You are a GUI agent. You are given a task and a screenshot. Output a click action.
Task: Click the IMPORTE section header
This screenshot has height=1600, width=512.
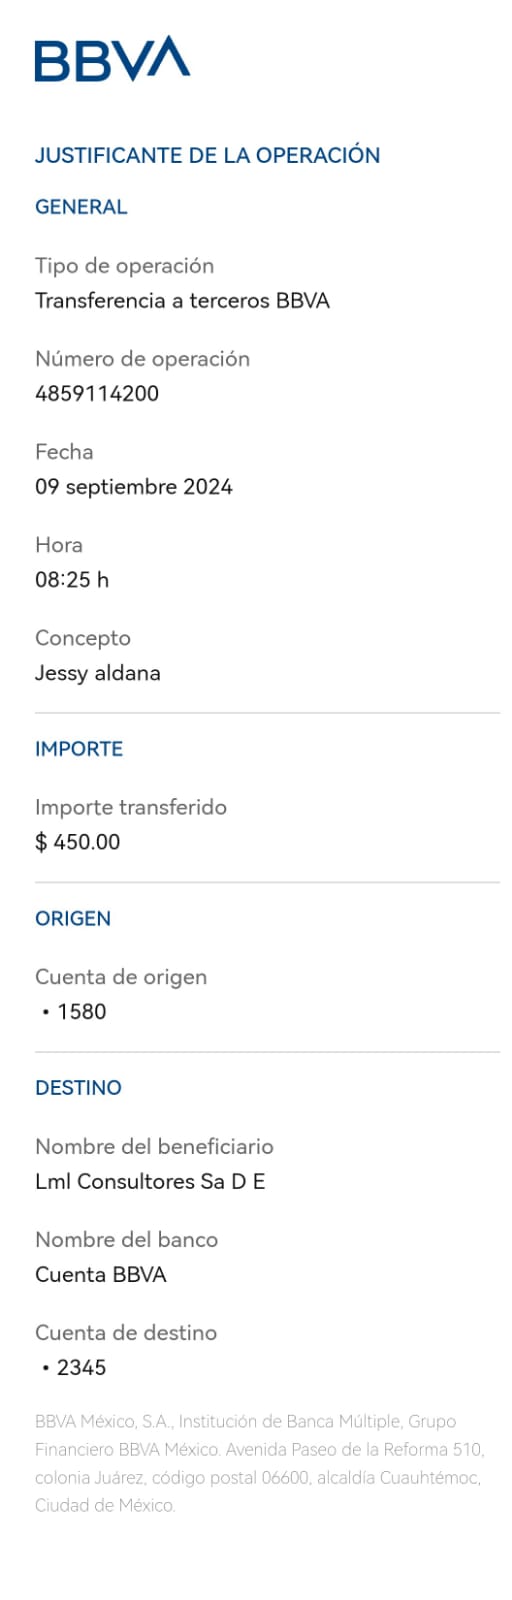point(79,749)
